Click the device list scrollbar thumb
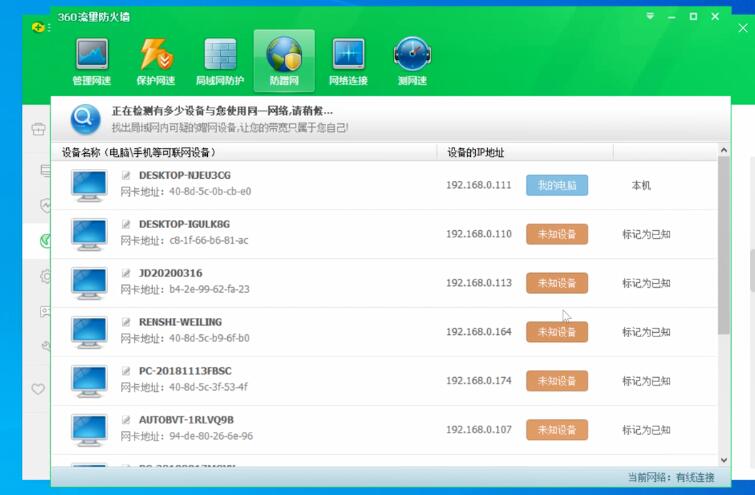755x495 pixels. click(x=723, y=246)
